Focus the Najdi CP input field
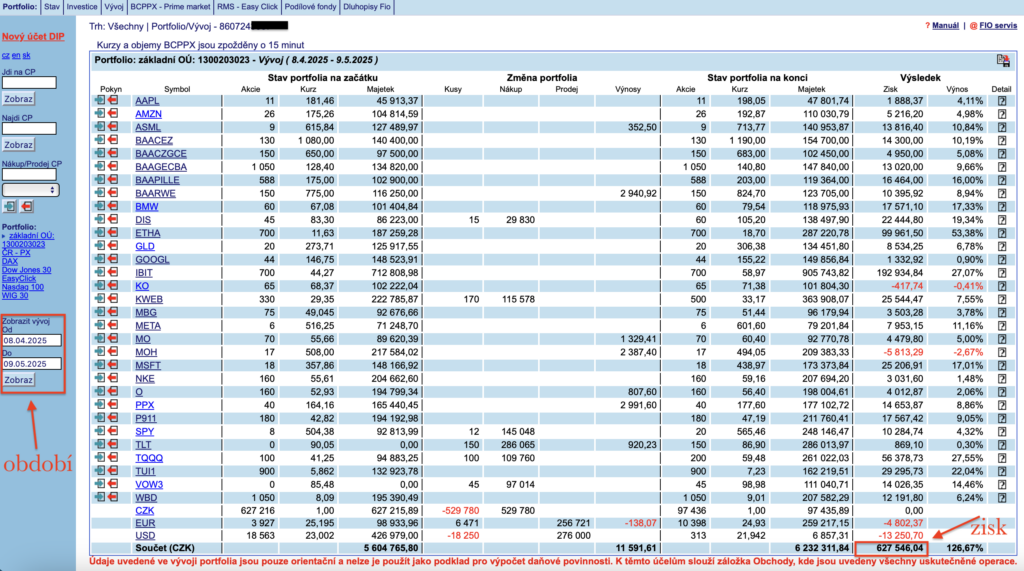The image size is (1024, 571). [29, 129]
